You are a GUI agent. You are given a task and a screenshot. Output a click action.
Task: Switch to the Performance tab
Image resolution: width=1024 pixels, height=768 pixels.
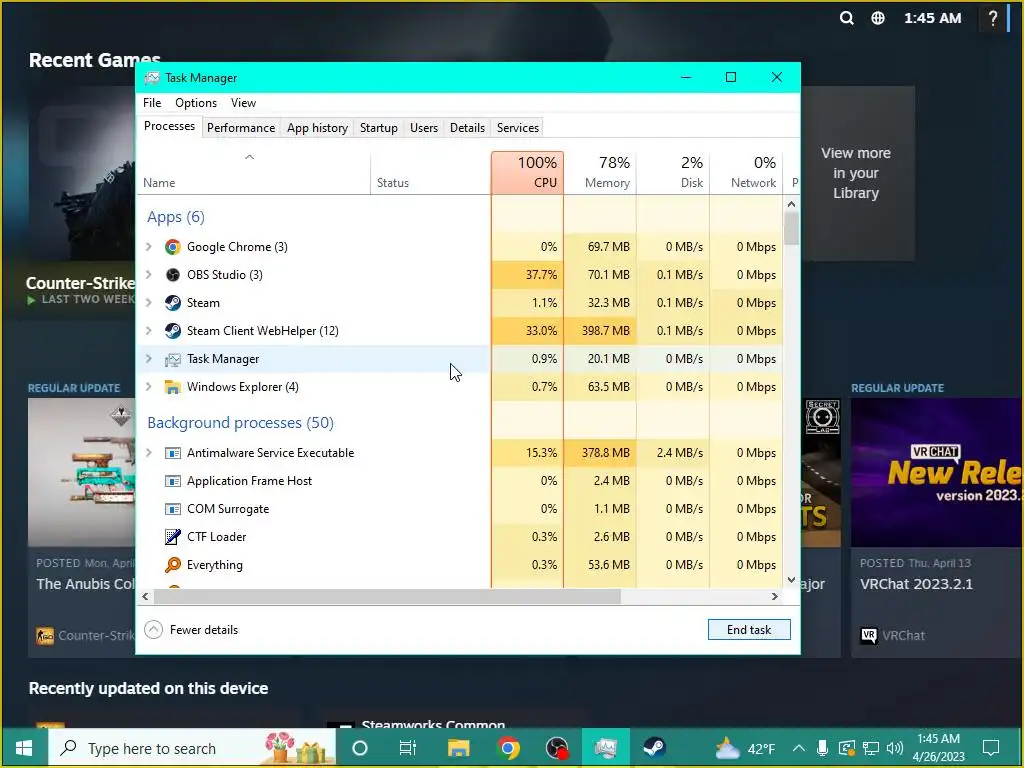click(241, 128)
